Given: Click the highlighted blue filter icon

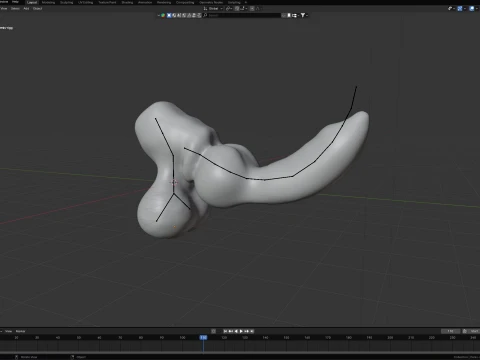Looking at the screenshot, I should pos(169,15).
